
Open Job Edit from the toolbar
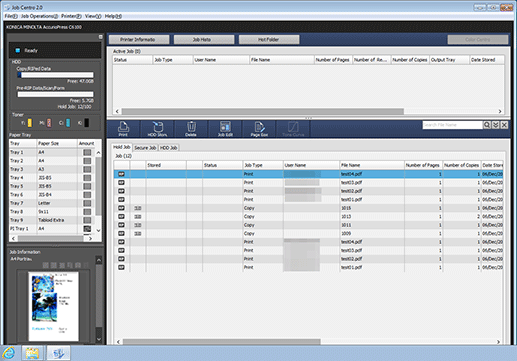pyautogui.click(x=225, y=129)
